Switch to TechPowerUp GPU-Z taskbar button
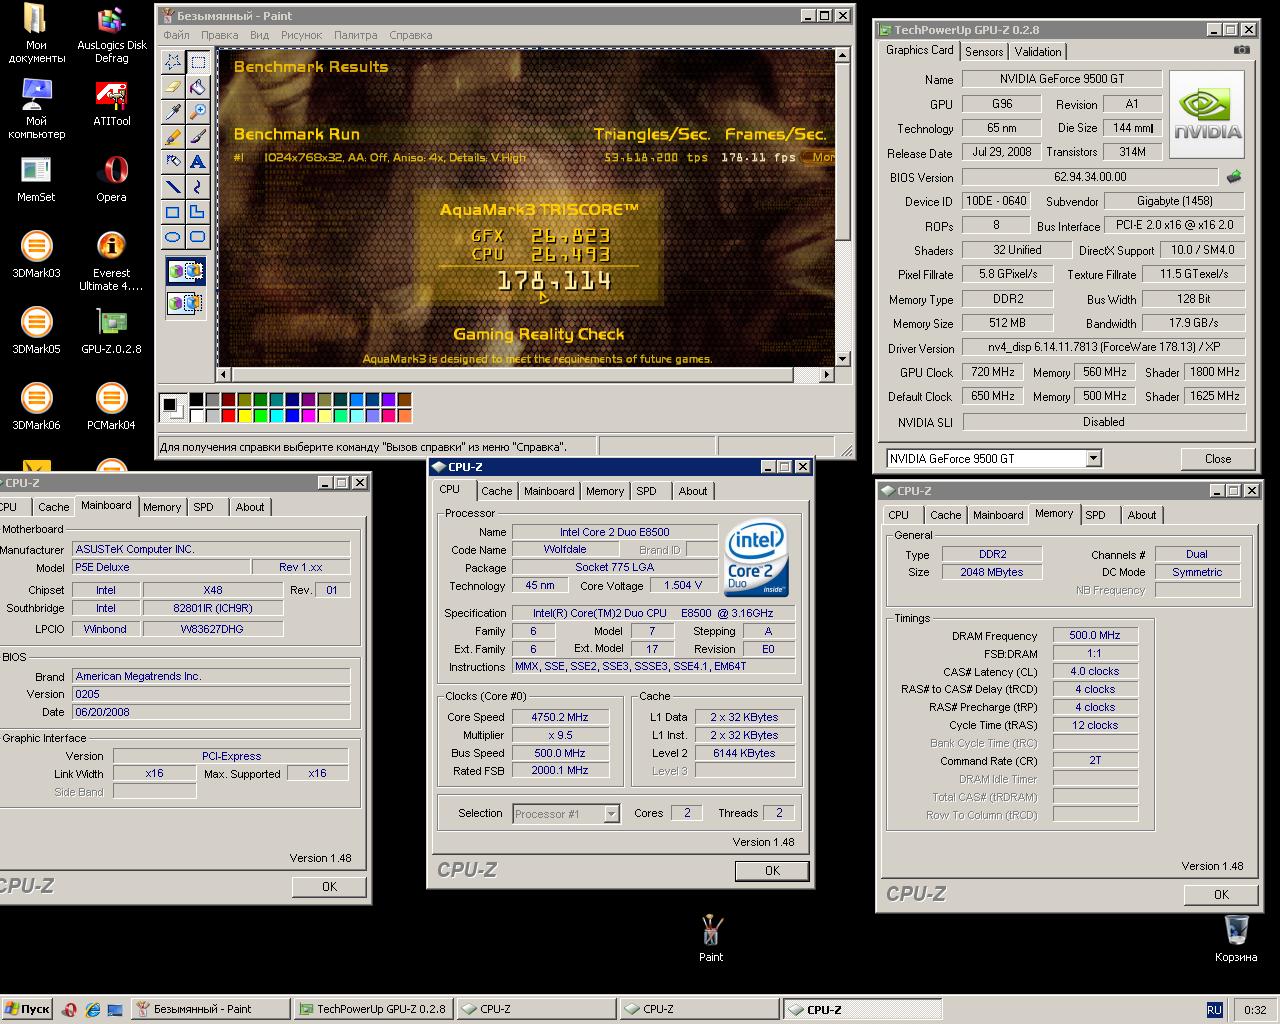This screenshot has height=1024, width=1280. [373, 1010]
